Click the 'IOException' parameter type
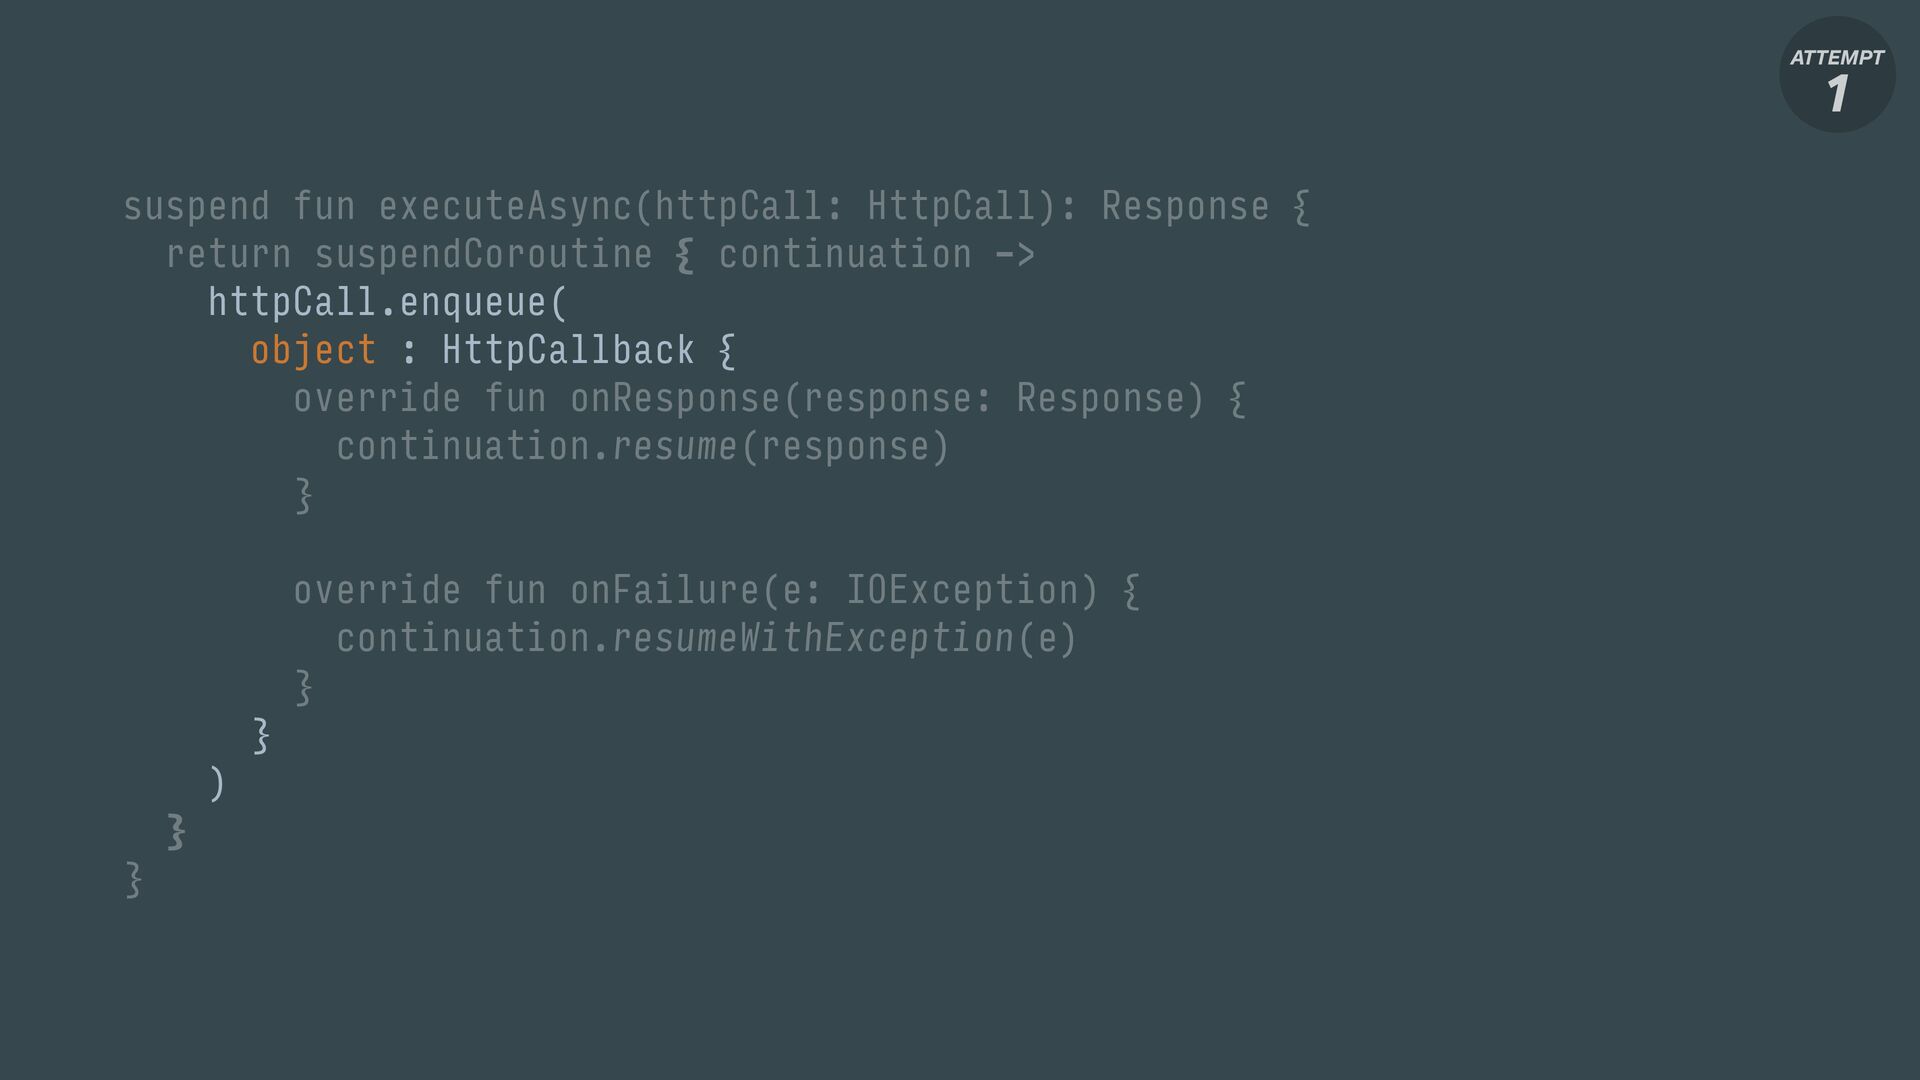 tap(962, 591)
